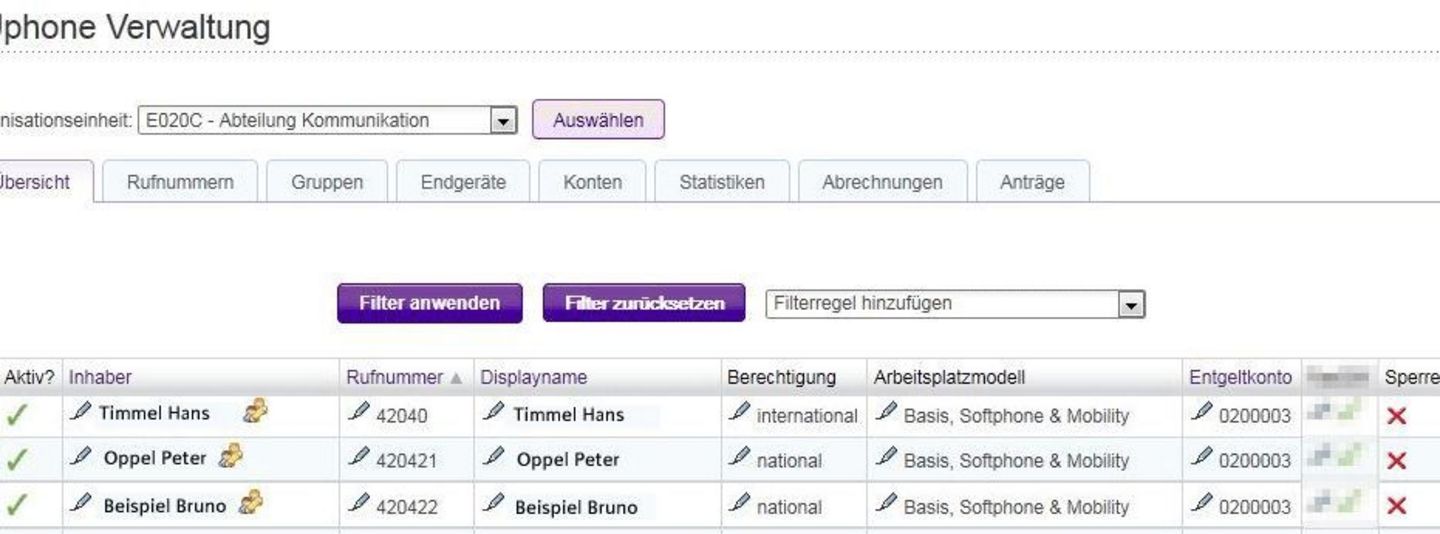Open user icon beside Oppel Peter owner
This screenshot has height=534, width=1440.
[231, 456]
